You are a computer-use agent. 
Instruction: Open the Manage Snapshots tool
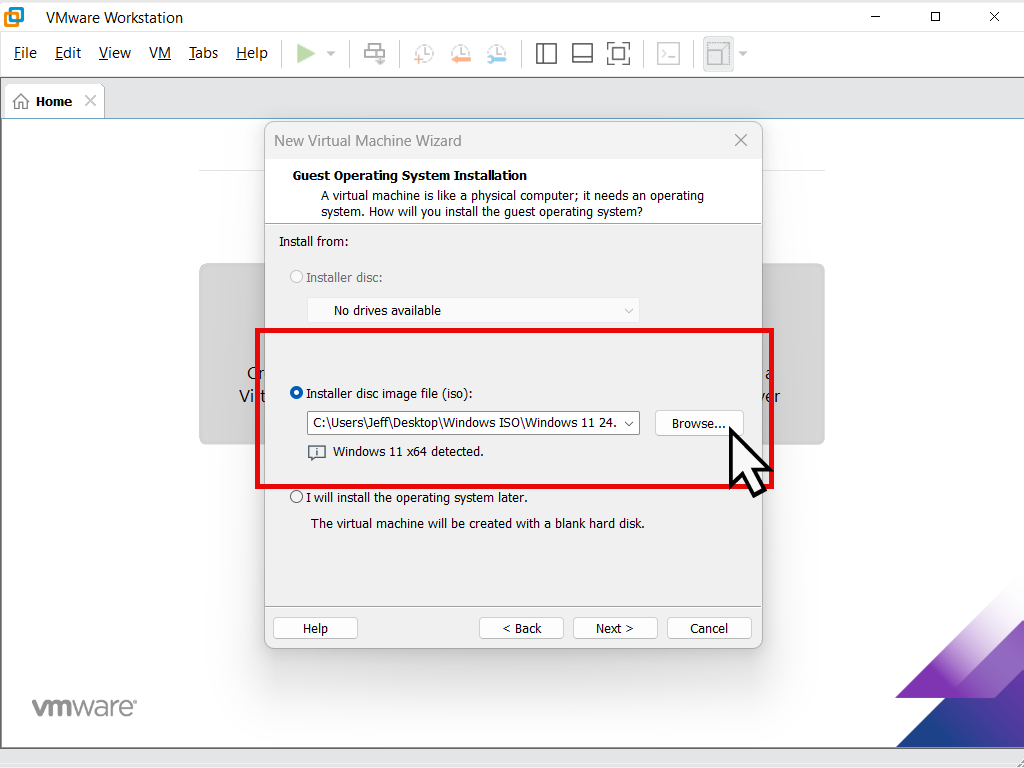[x=497, y=53]
